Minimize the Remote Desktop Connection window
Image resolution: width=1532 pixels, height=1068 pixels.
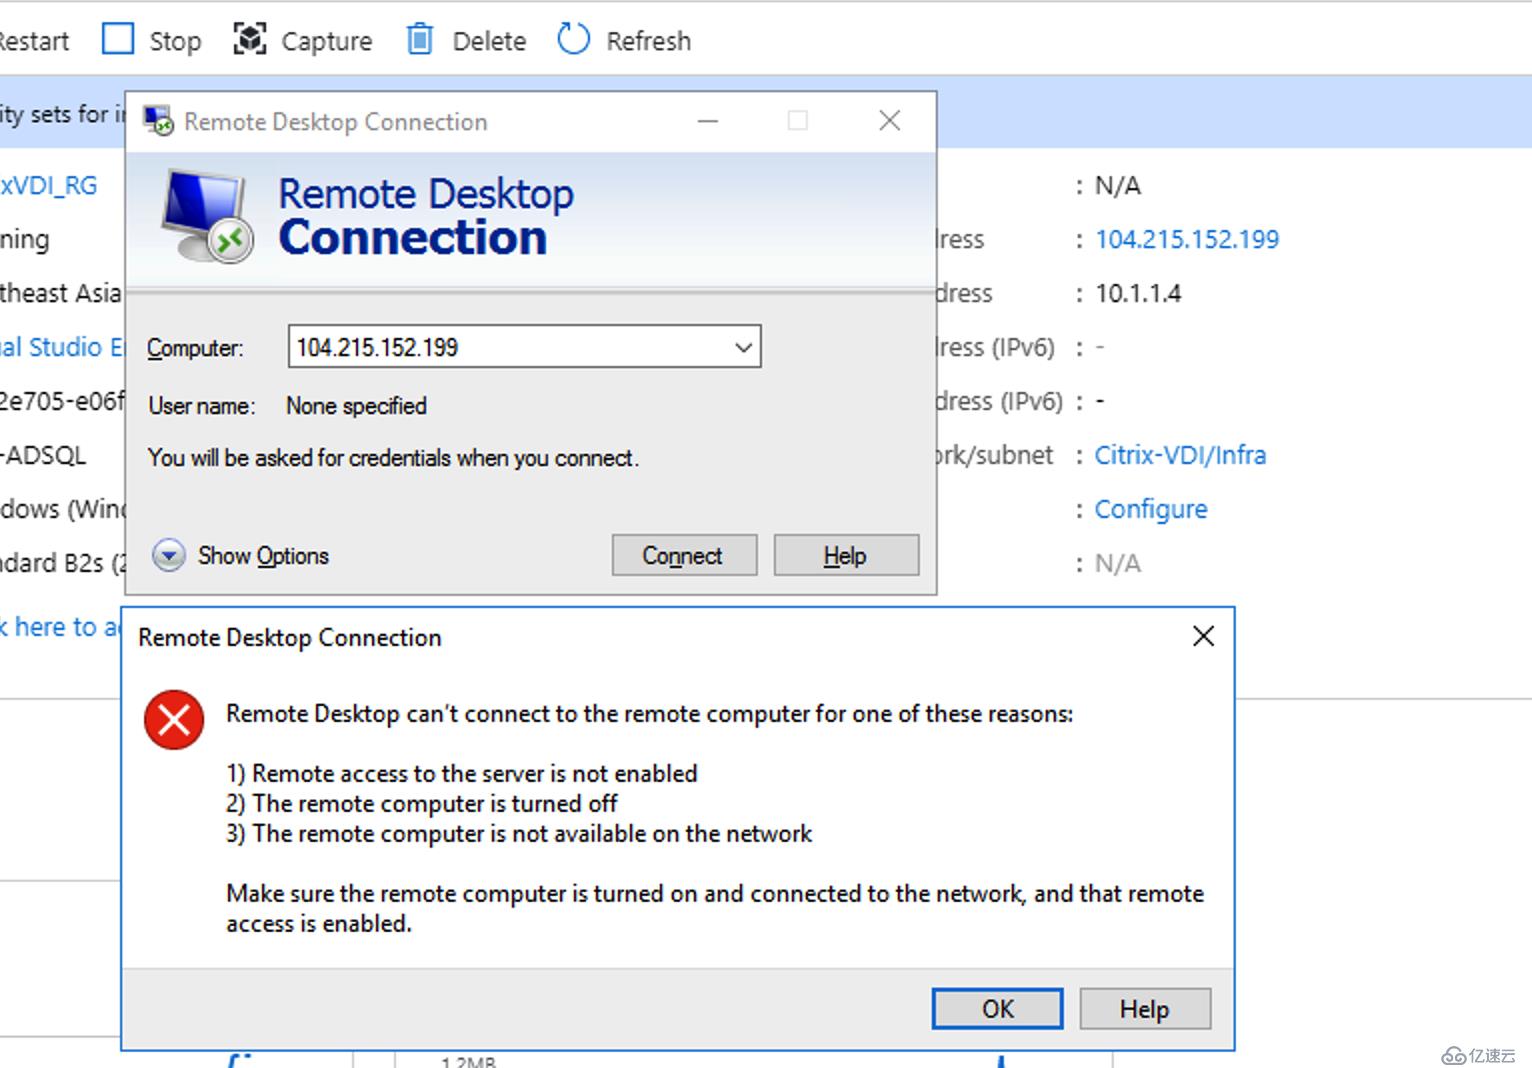click(708, 121)
